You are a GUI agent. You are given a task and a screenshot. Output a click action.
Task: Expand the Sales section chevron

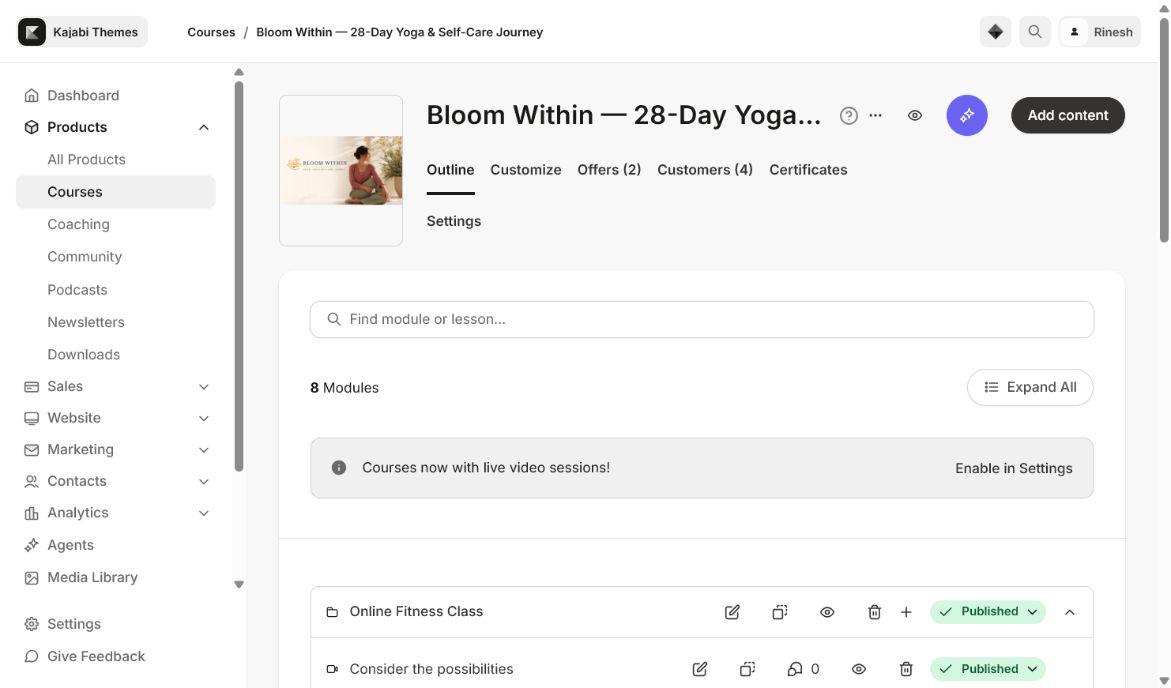coord(204,387)
